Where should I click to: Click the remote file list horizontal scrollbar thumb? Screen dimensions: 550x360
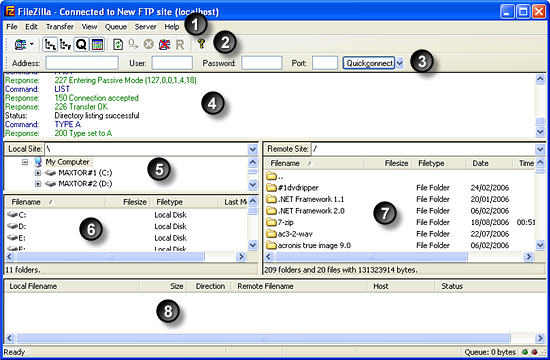(x=372, y=257)
